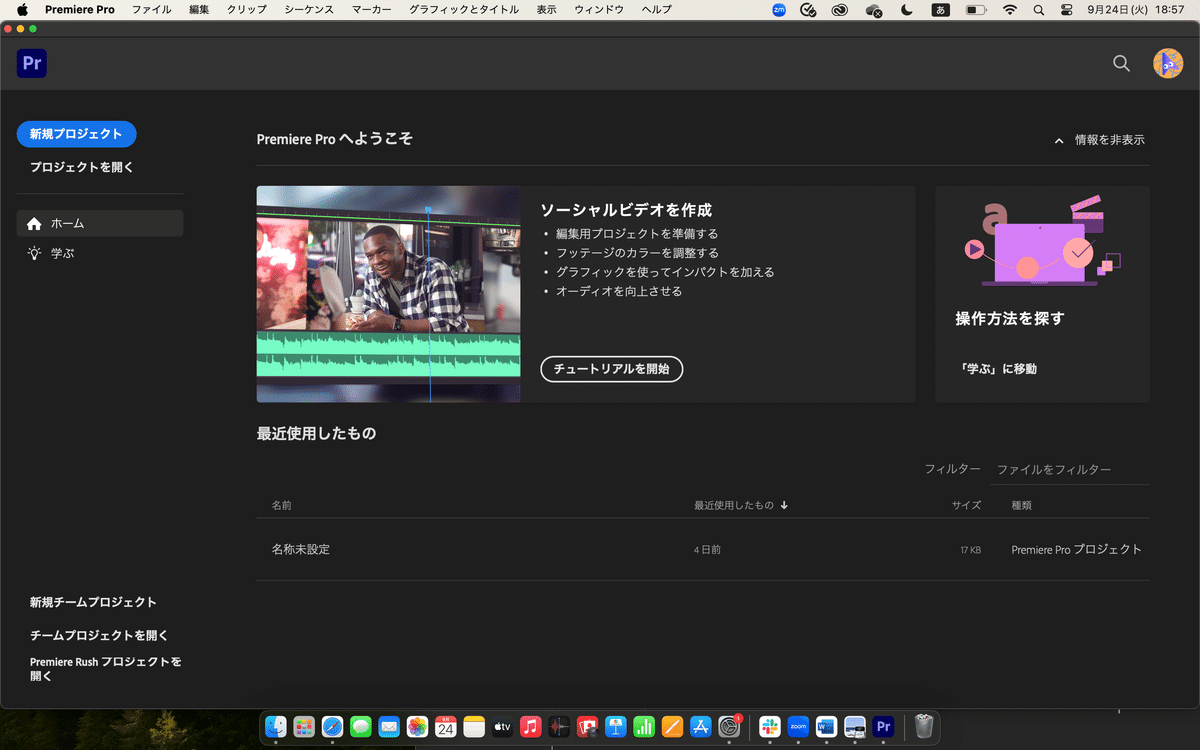Click the 新規プロジェクト button

coord(77,134)
